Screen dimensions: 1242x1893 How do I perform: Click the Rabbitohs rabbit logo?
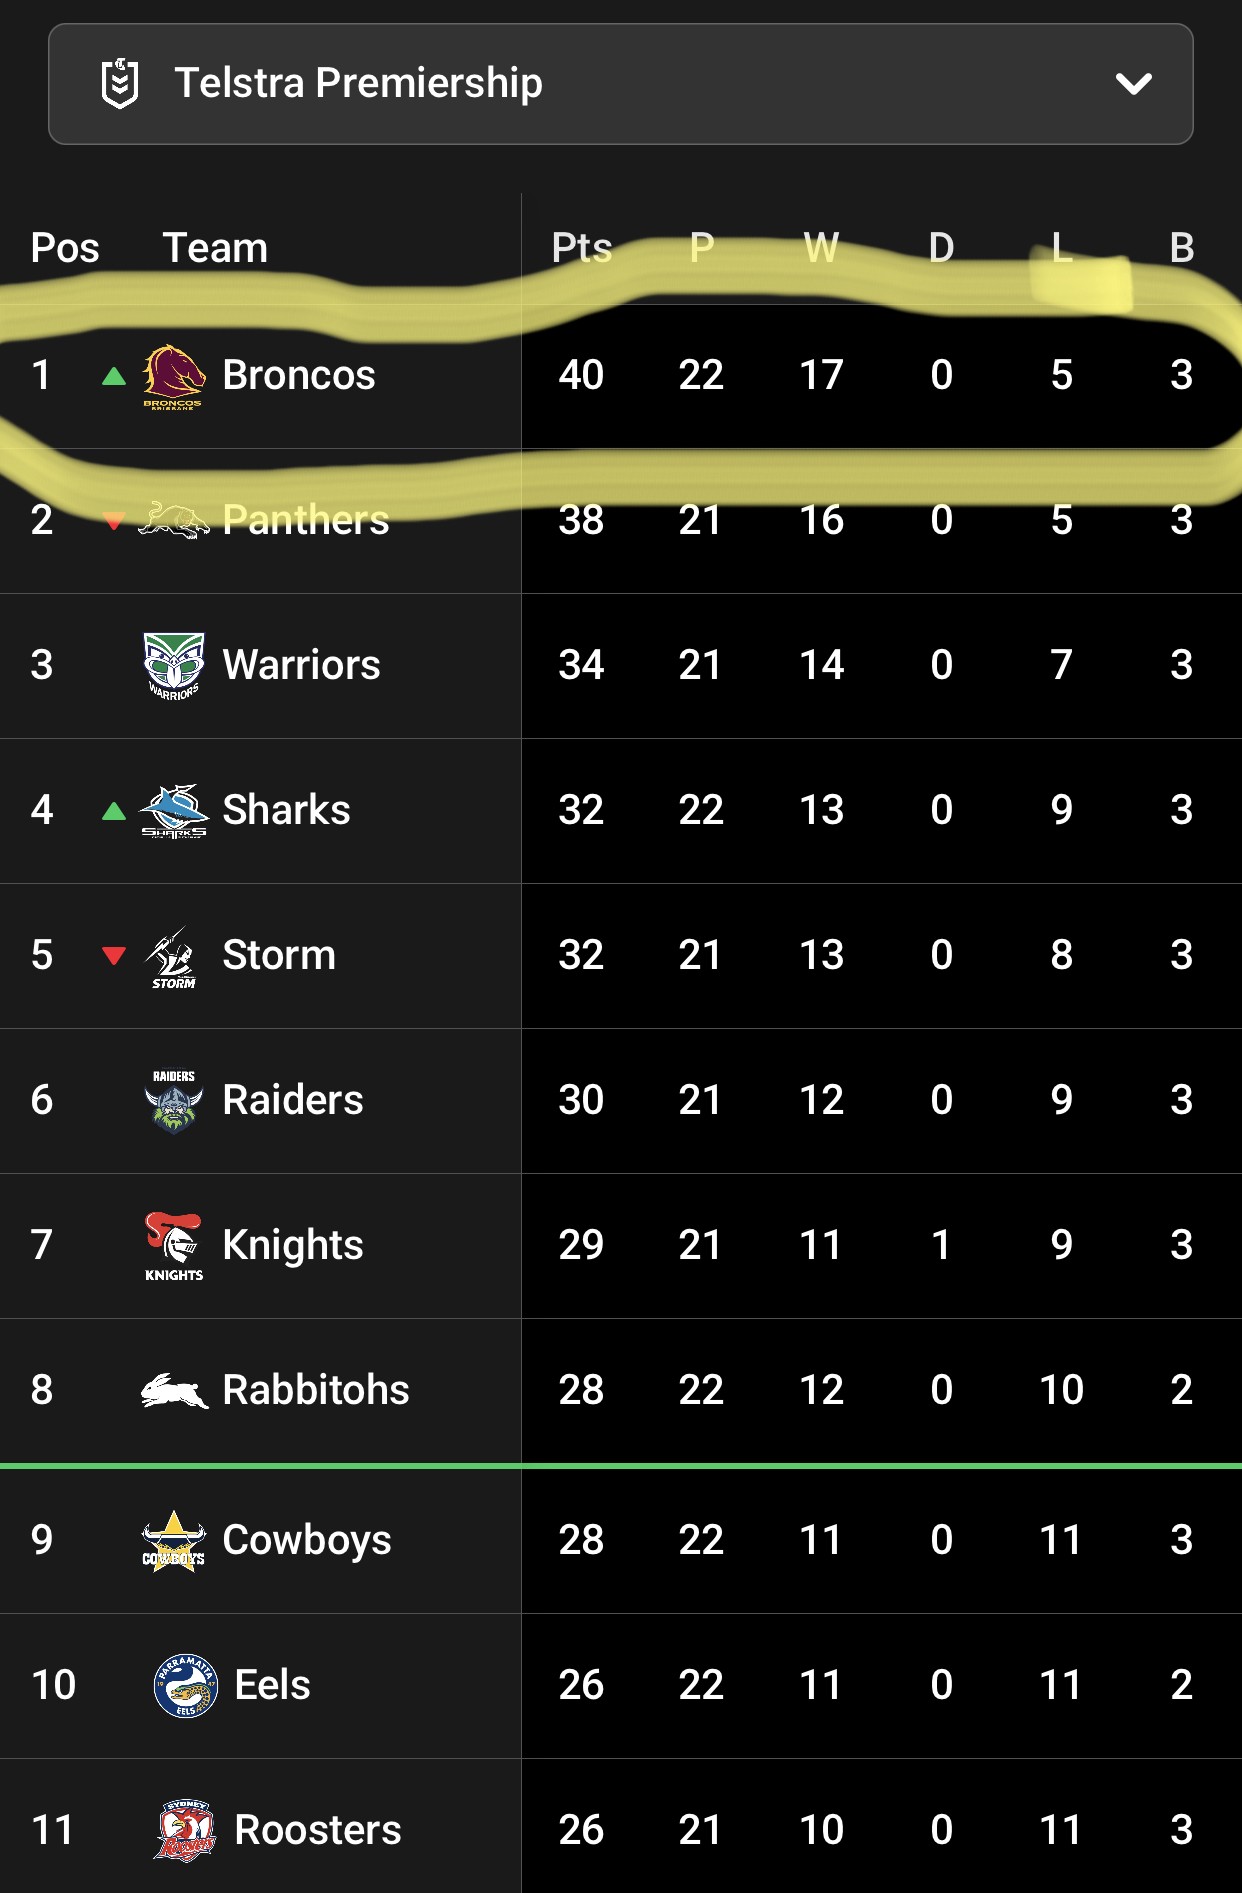[x=174, y=1391]
